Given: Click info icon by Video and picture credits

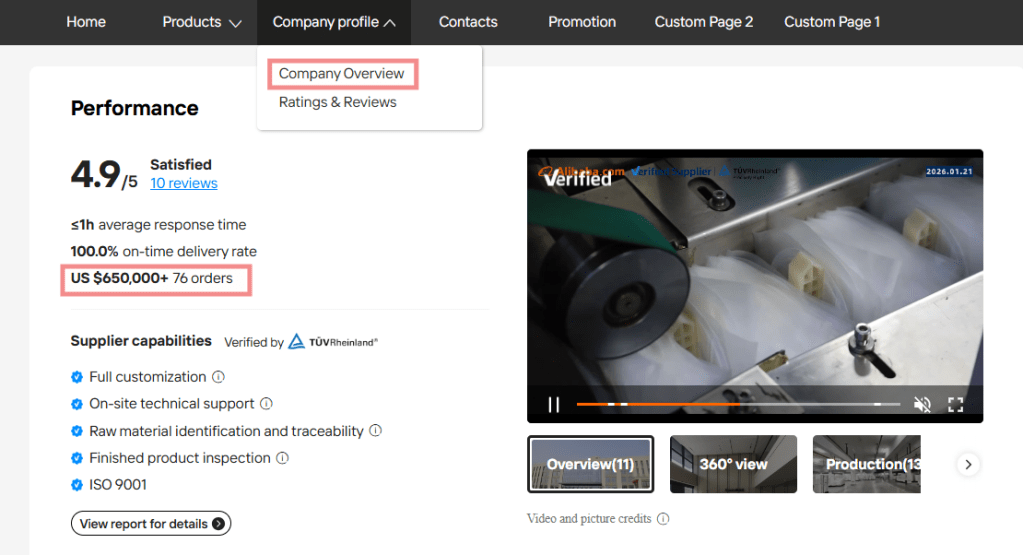Looking at the screenshot, I should click(663, 519).
